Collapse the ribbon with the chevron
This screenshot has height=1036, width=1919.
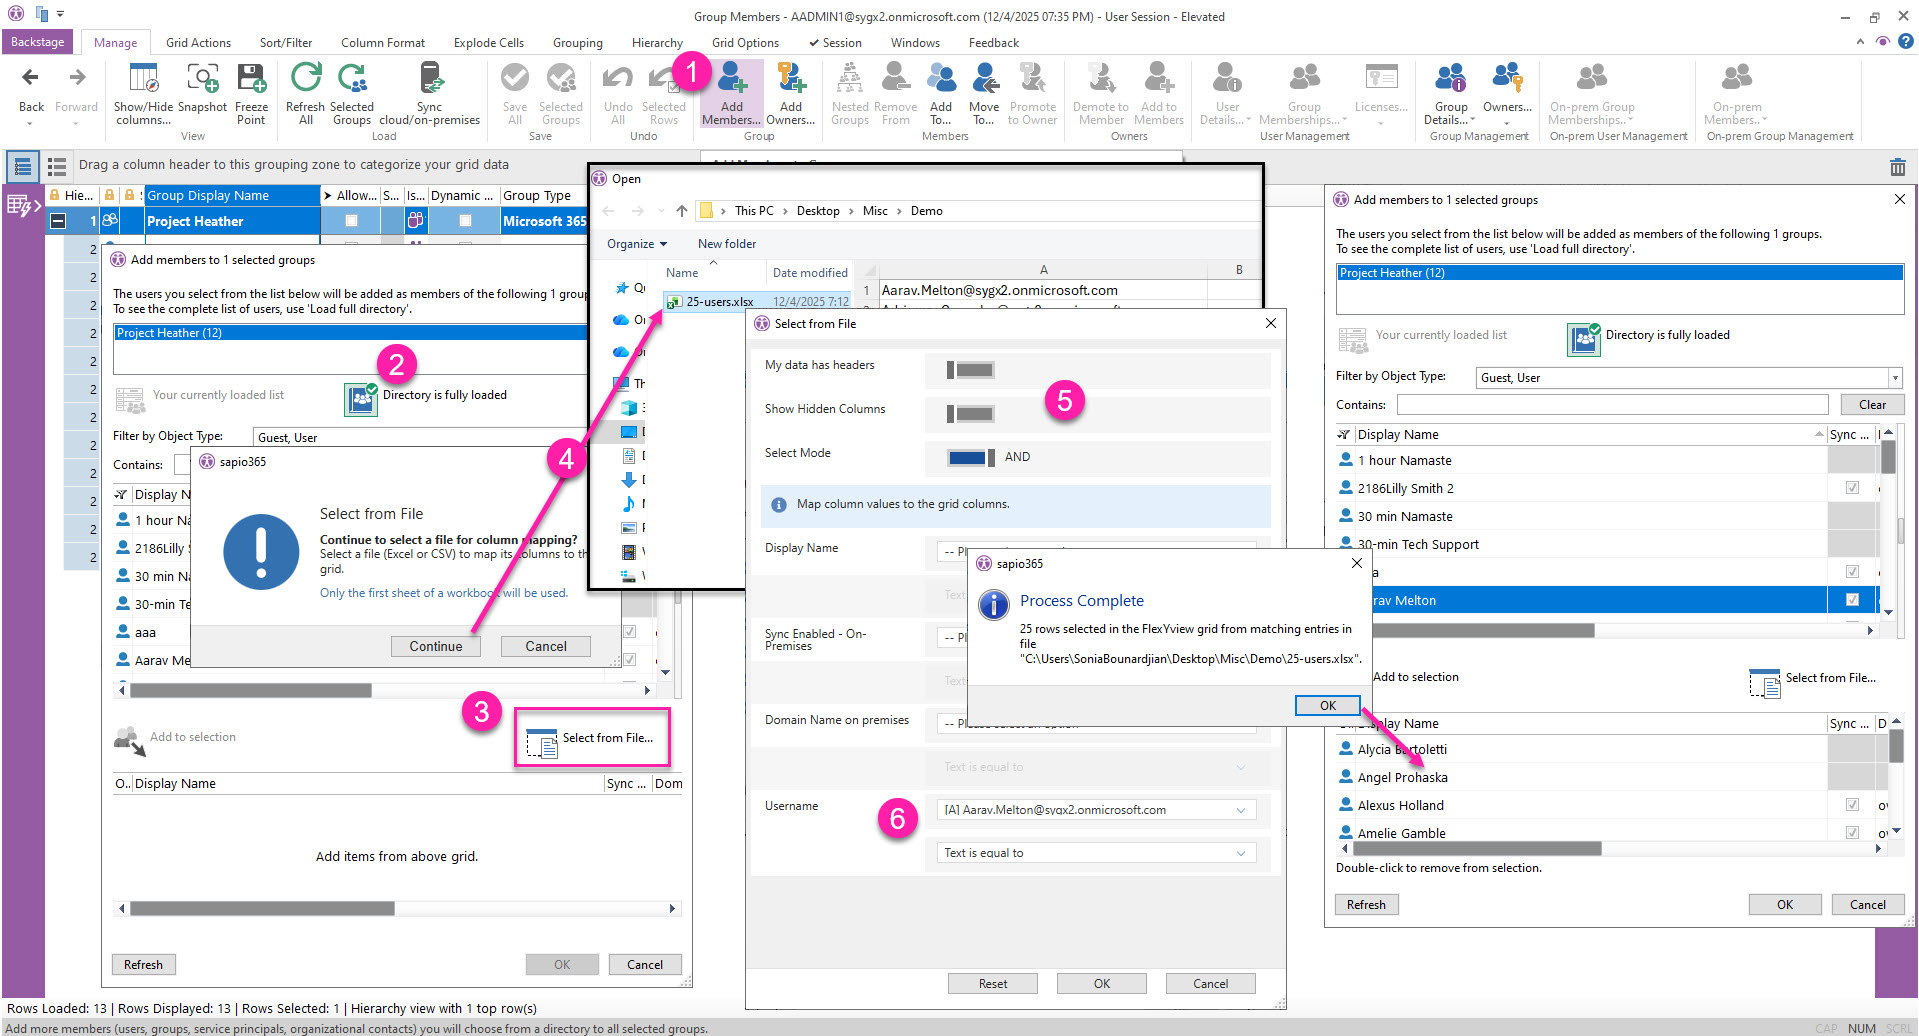(x=1860, y=42)
